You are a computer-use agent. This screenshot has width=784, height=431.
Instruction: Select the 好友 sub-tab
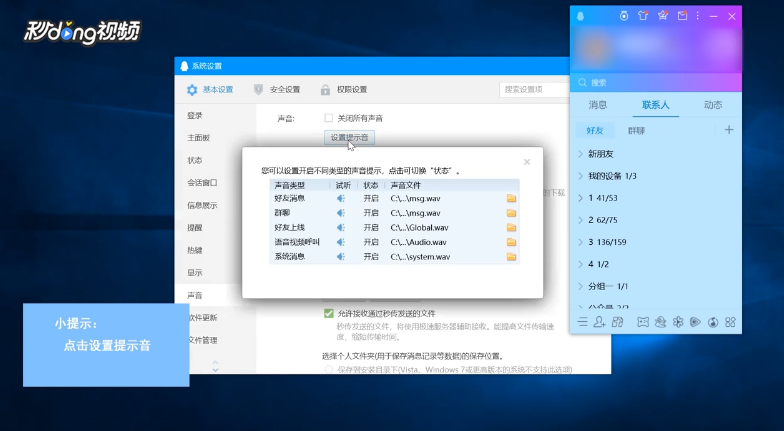tap(594, 130)
